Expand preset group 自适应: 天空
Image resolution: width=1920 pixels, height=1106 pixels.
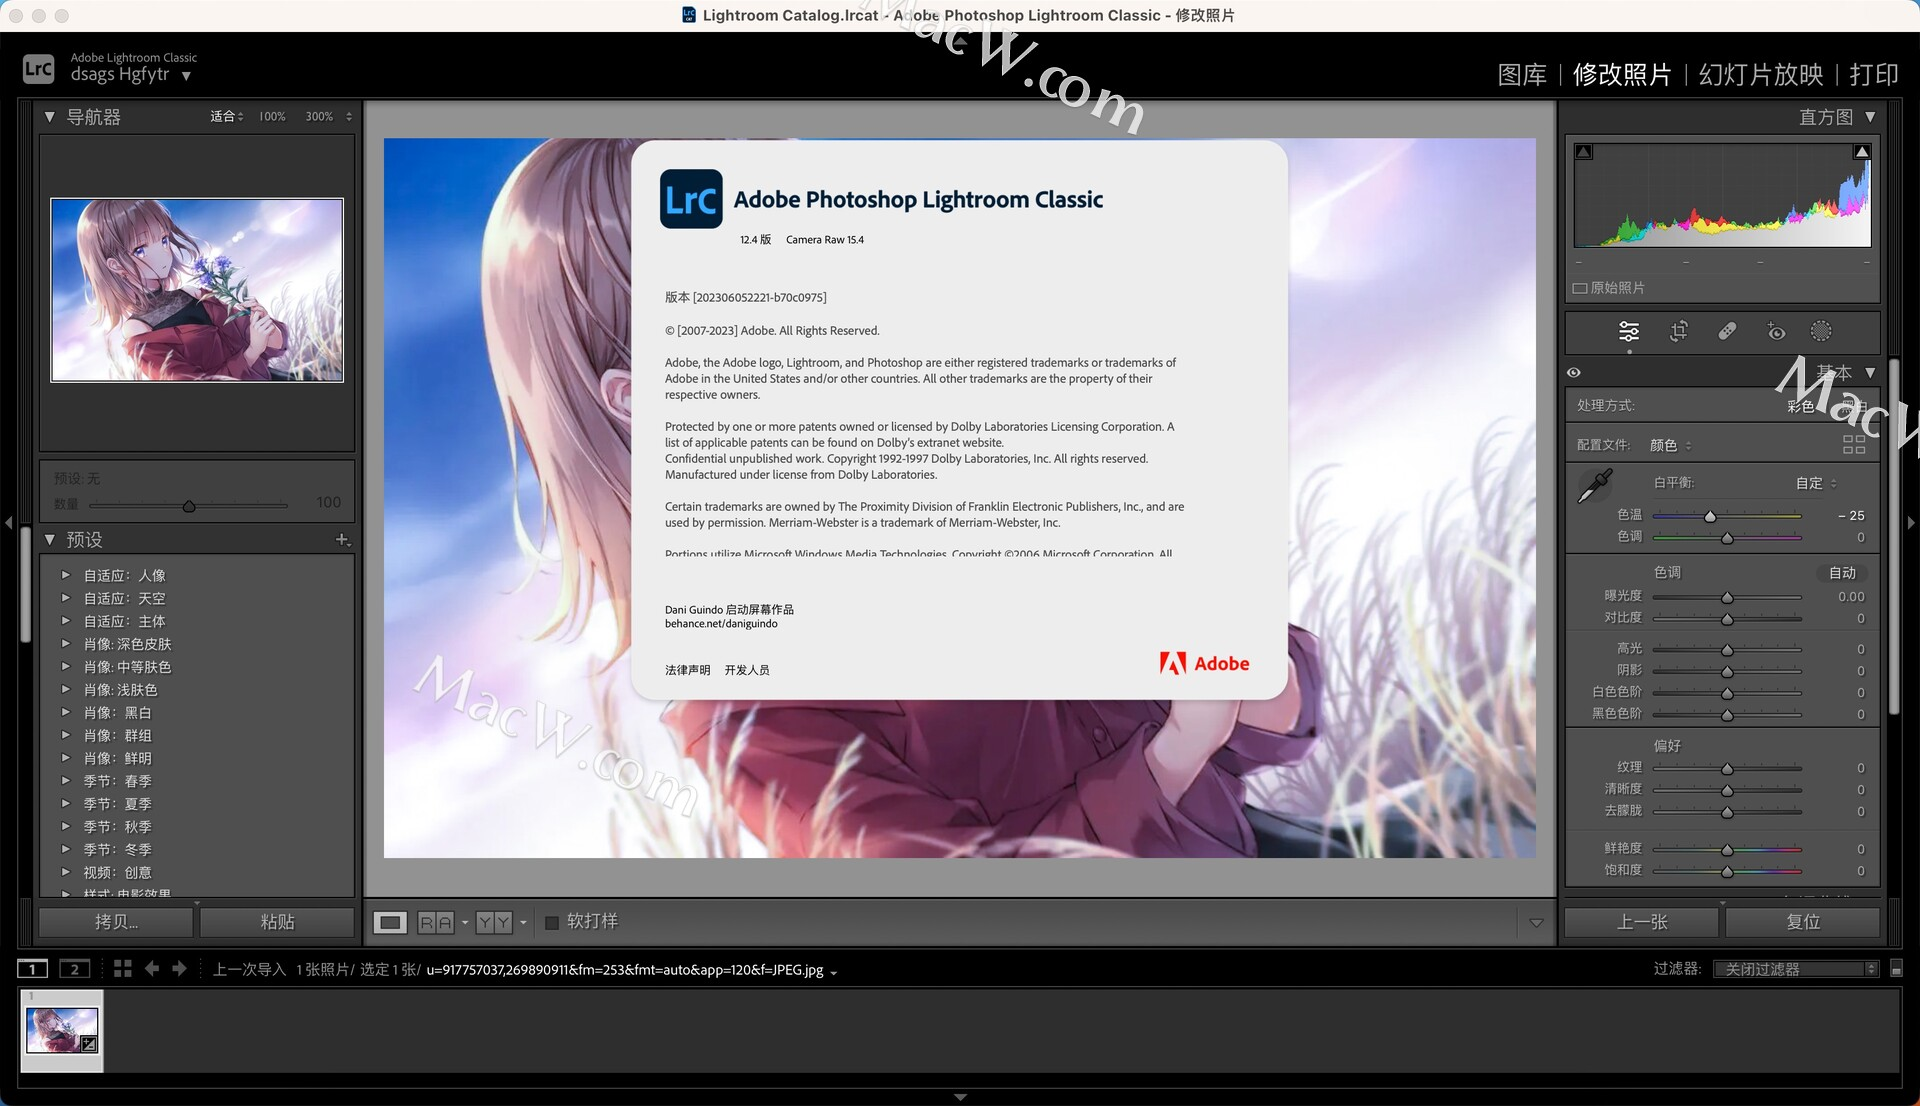click(x=65, y=598)
